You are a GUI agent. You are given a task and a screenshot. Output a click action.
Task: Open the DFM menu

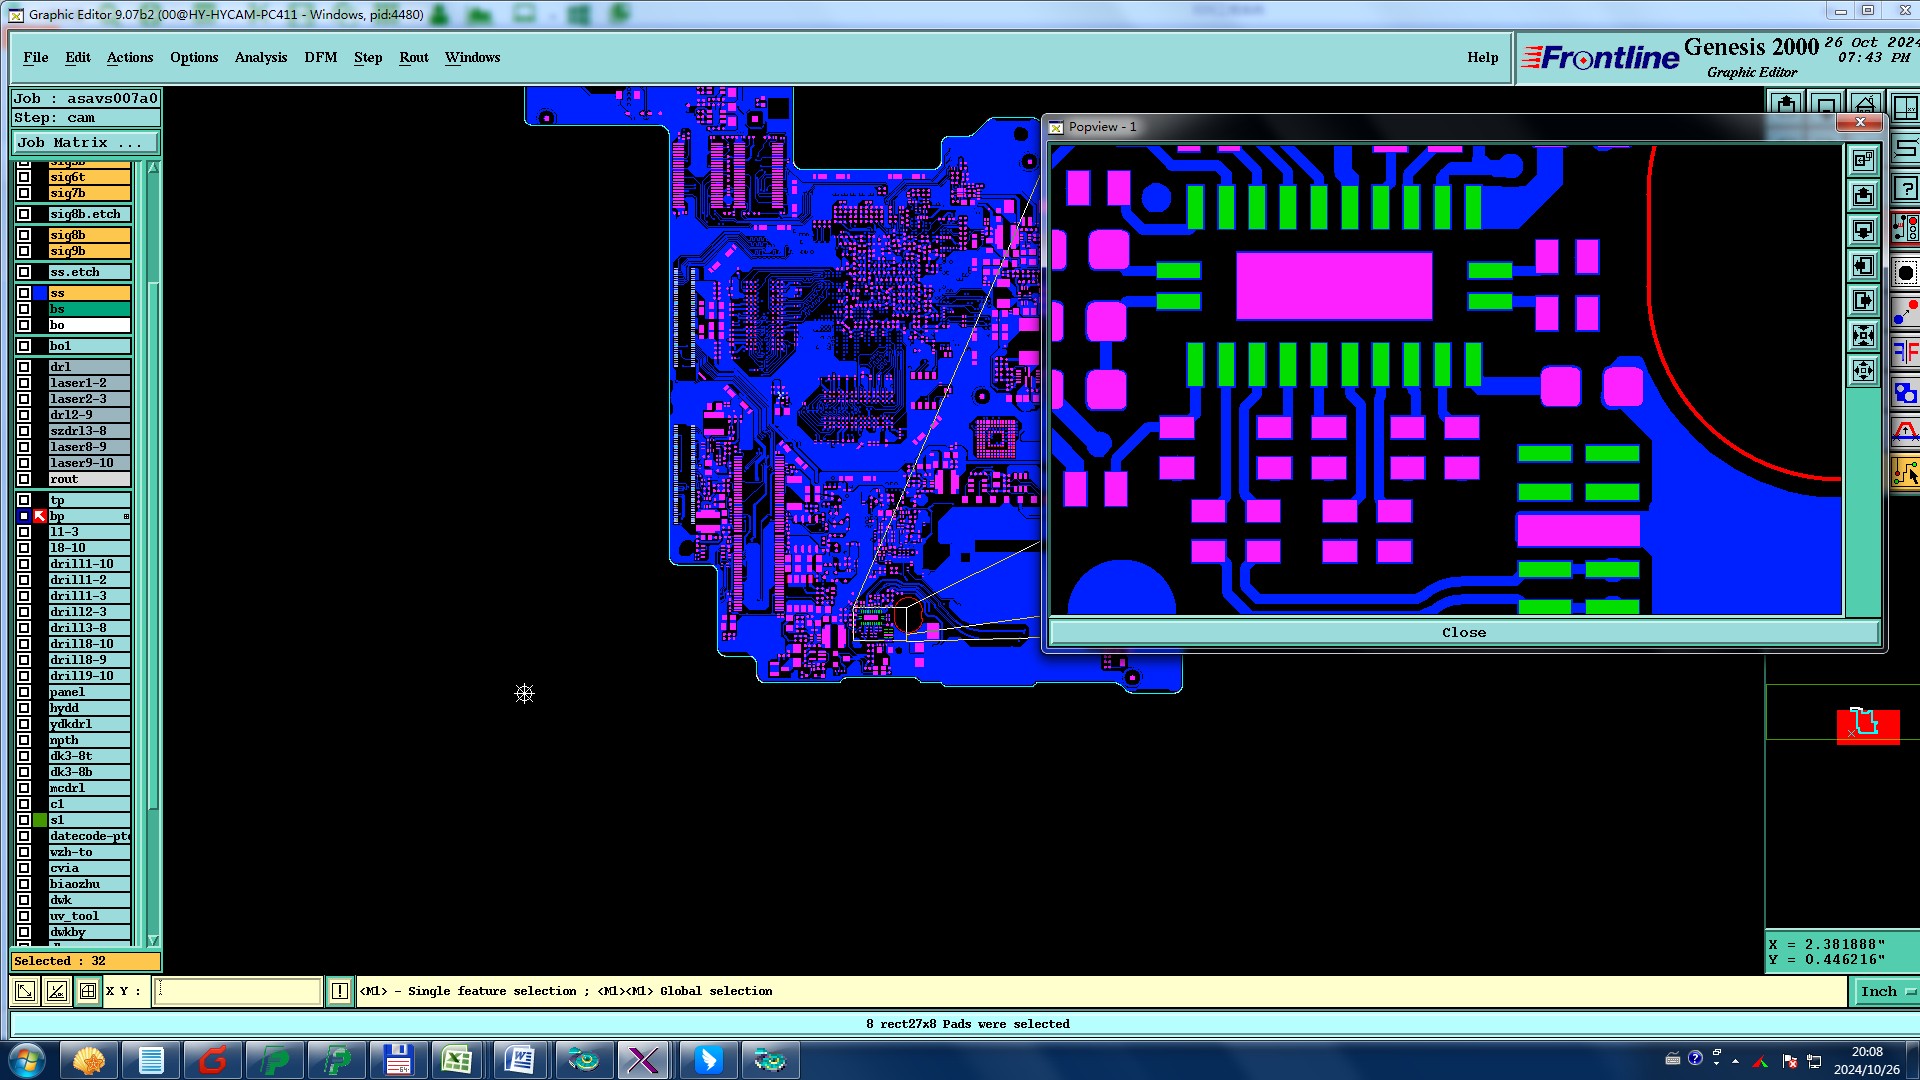point(320,57)
